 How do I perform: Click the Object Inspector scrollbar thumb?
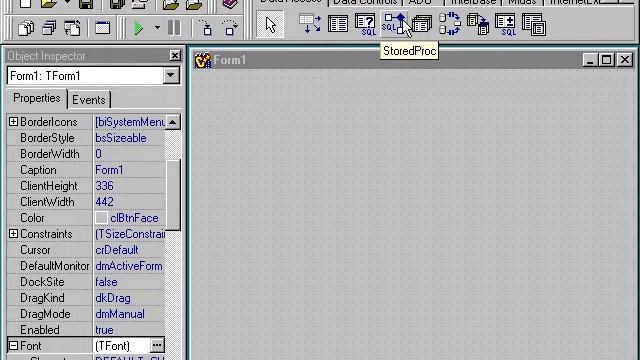173,195
